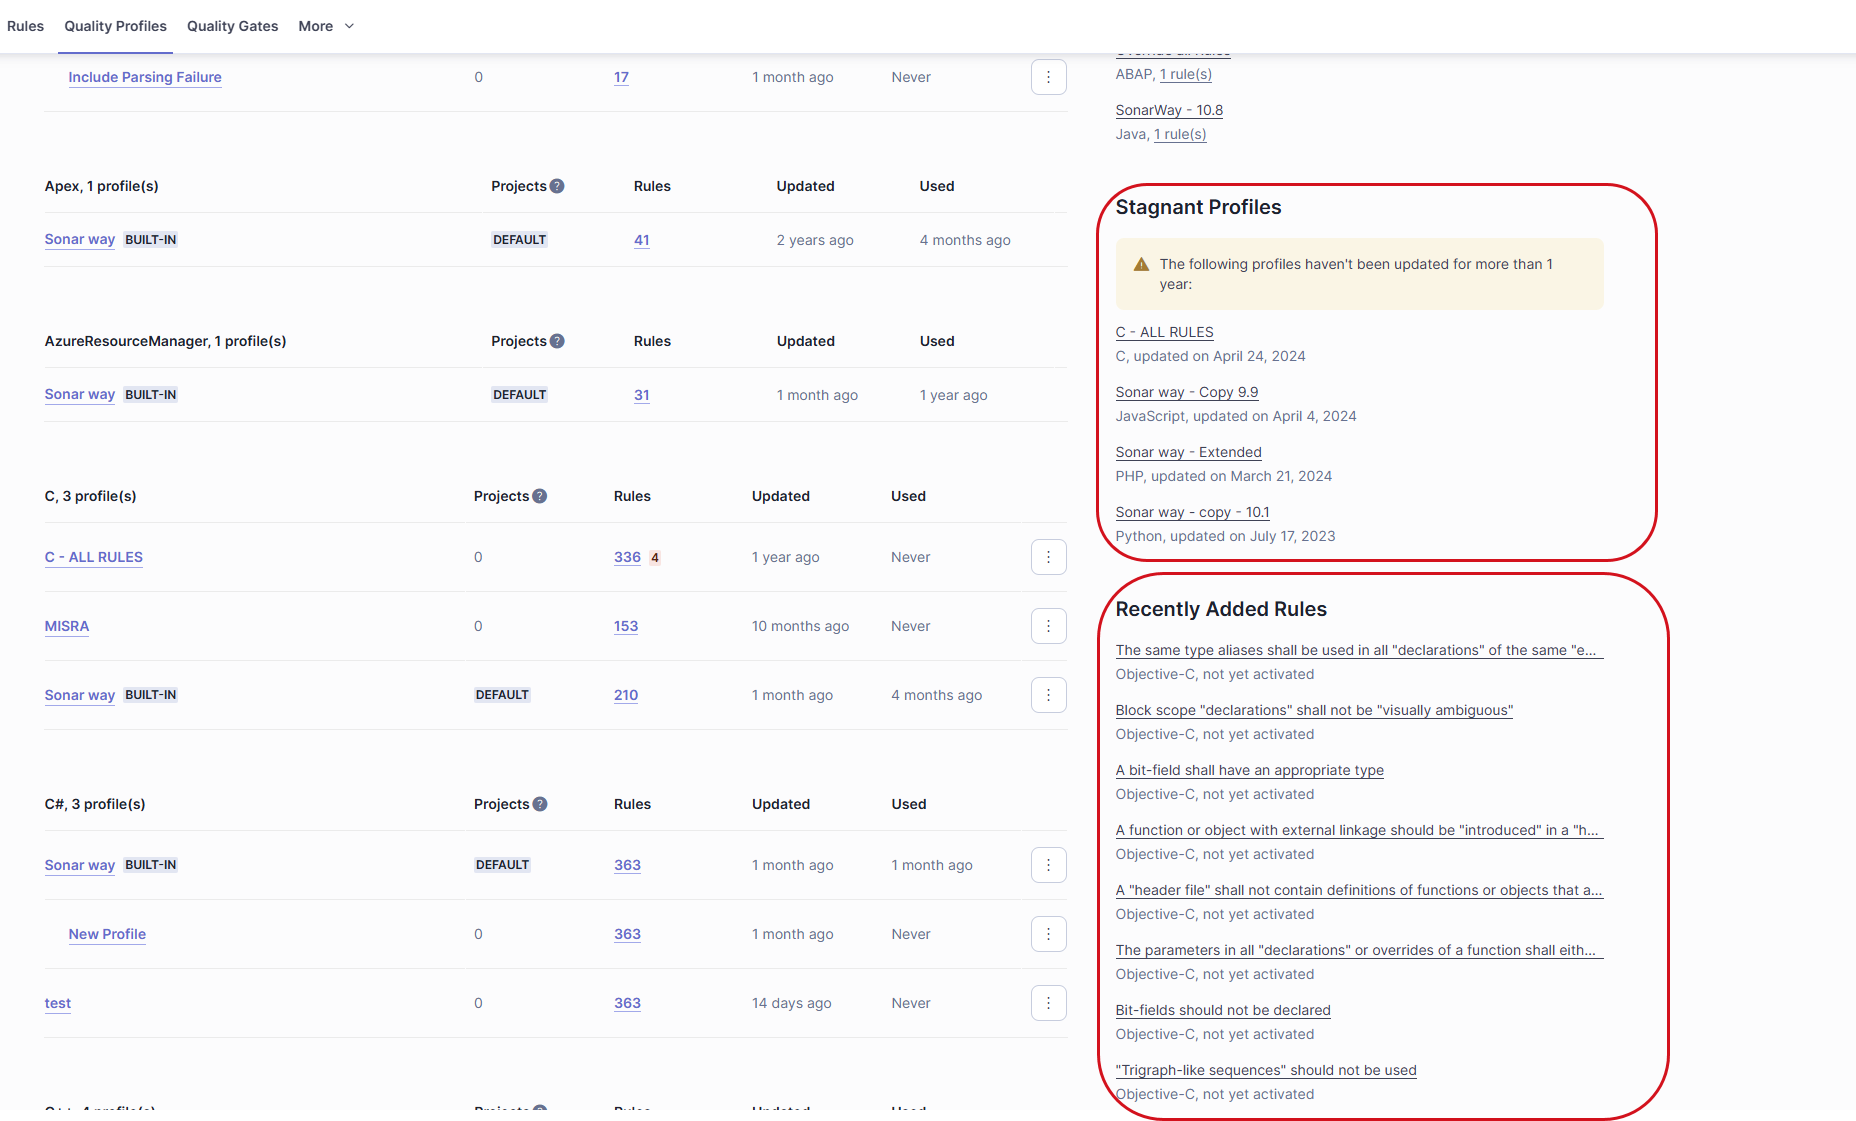Open the Sonar way - Copy 9.9 stagnant profile
The width and height of the screenshot is (1856, 1121).
point(1186,392)
